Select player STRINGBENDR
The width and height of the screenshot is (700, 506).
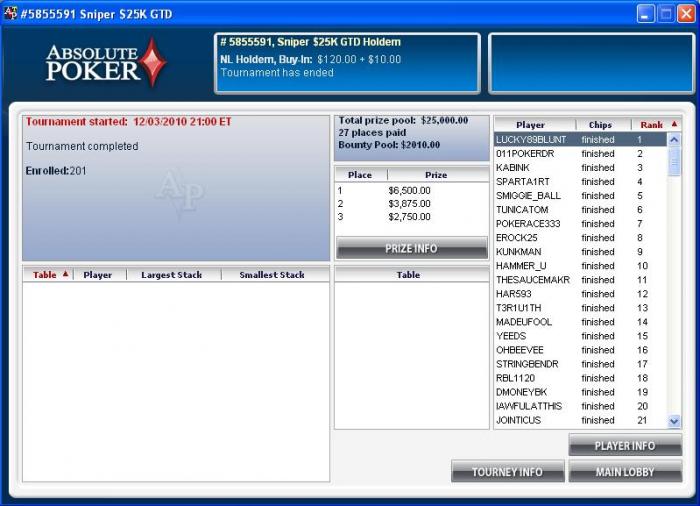click(580, 364)
